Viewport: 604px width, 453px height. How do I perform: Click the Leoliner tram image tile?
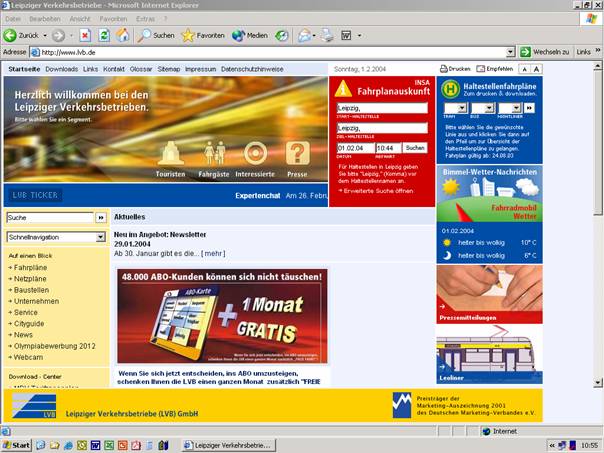(x=489, y=354)
